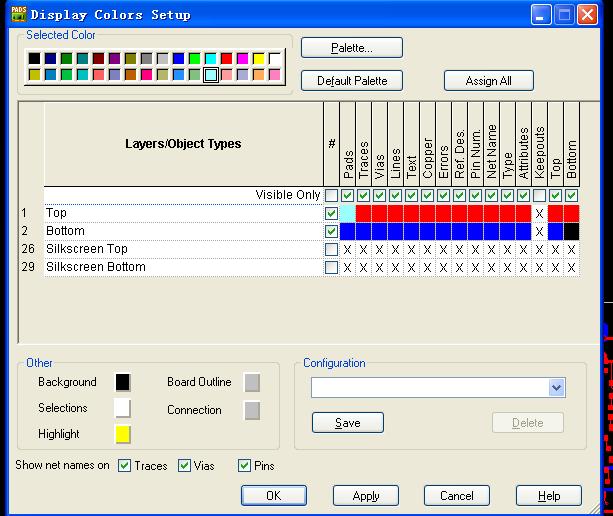Choose the white swatch in the Selected Color palette
The image size is (613, 516).
coord(274,59)
